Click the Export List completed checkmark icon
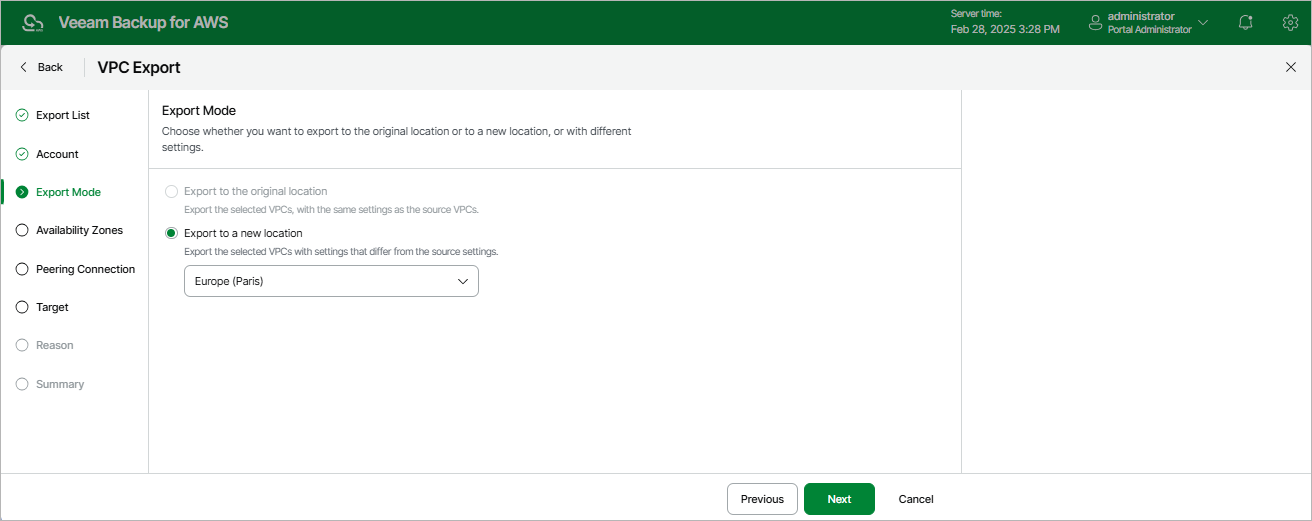Image resolution: width=1312 pixels, height=521 pixels. [x=22, y=115]
